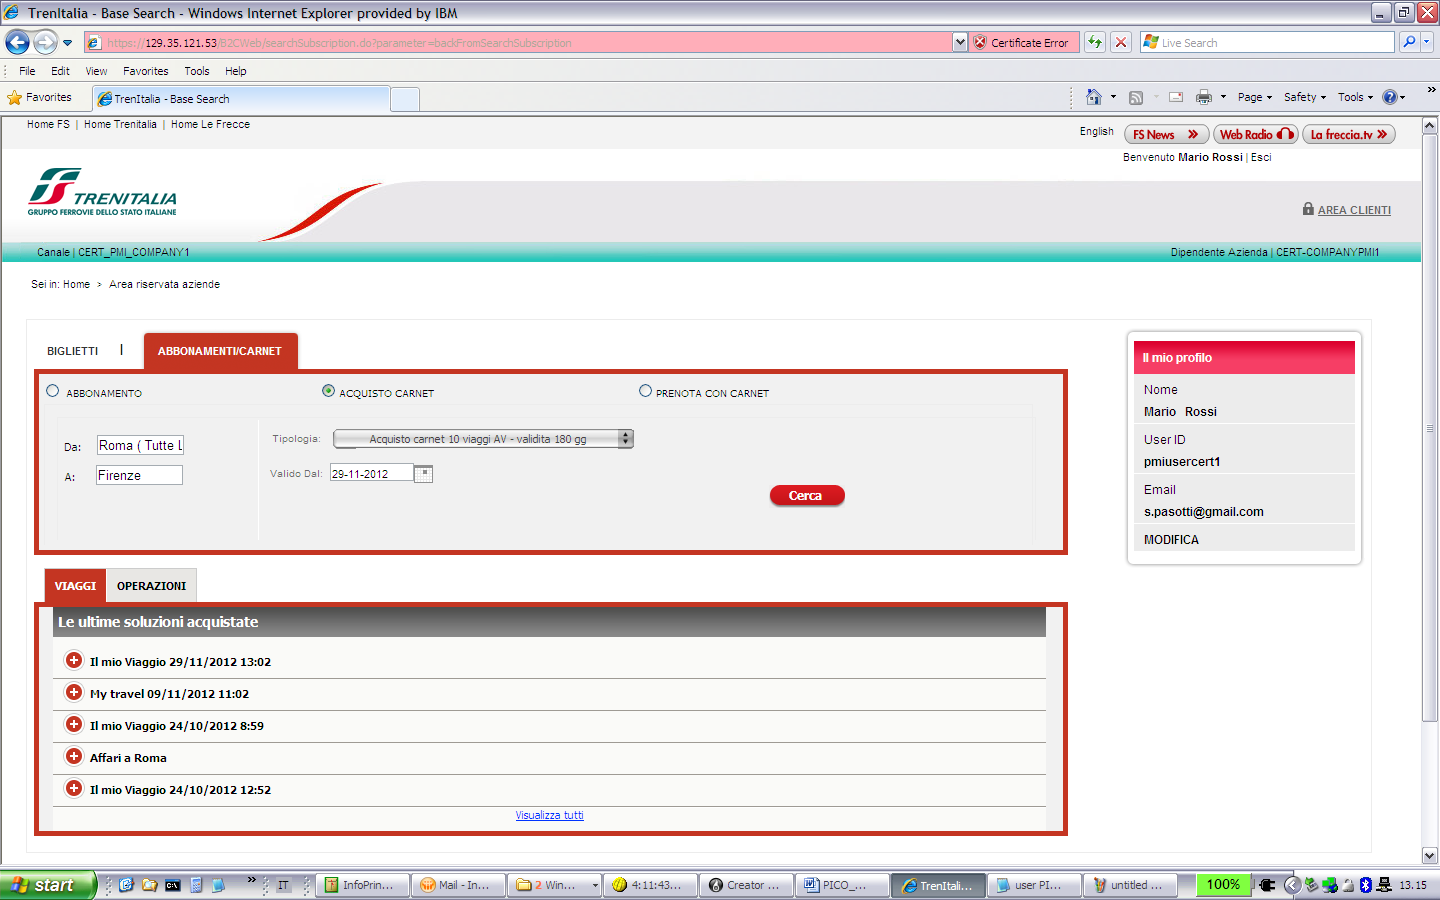Open the View menu
This screenshot has height=900, width=1440.
pyautogui.click(x=96, y=71)
